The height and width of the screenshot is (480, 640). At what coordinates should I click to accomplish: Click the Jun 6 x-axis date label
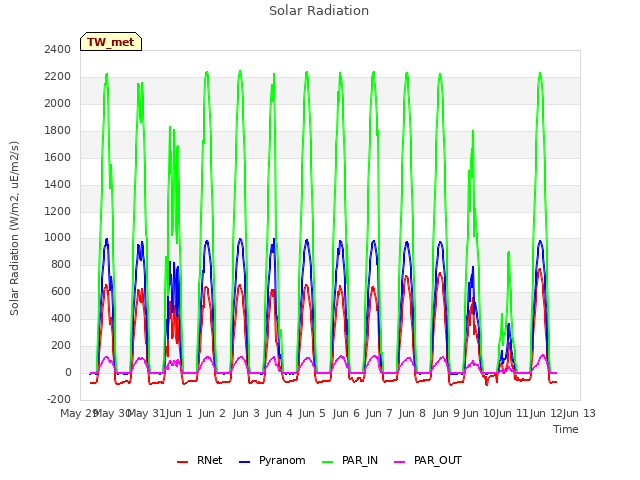tap(346, 413)
